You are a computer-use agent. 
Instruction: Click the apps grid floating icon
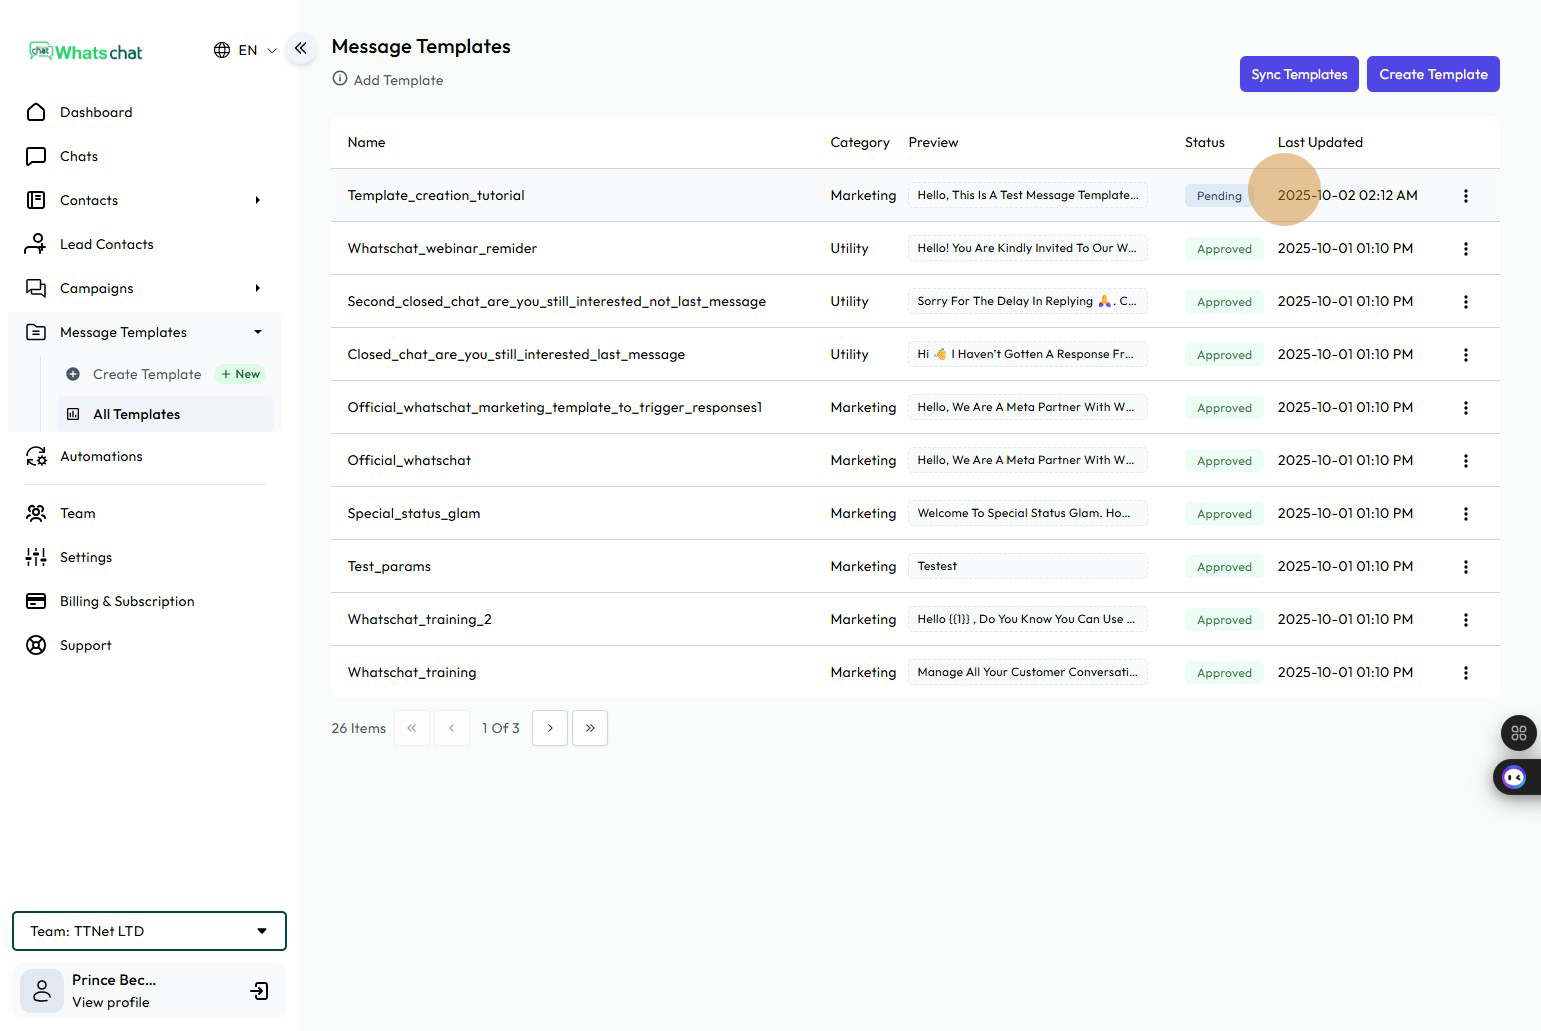pyautogui.click(x=1518, y=733)
